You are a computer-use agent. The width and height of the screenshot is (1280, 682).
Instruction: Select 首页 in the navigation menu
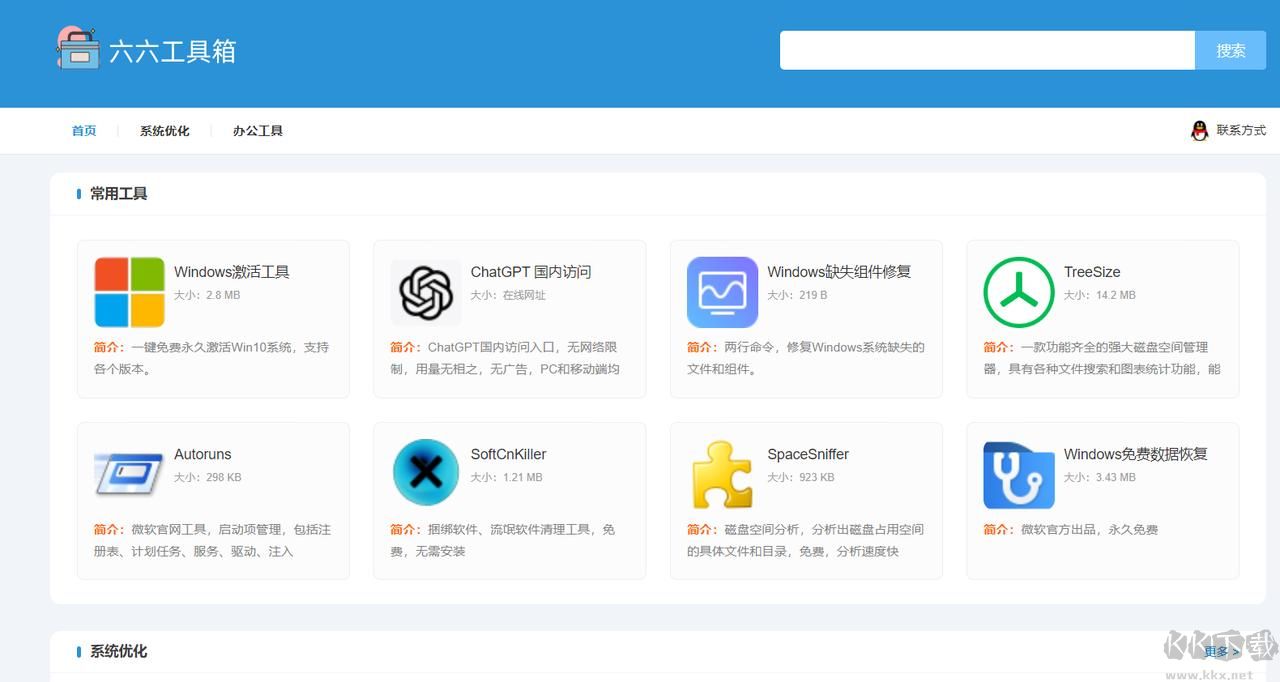tap(83, 130)
